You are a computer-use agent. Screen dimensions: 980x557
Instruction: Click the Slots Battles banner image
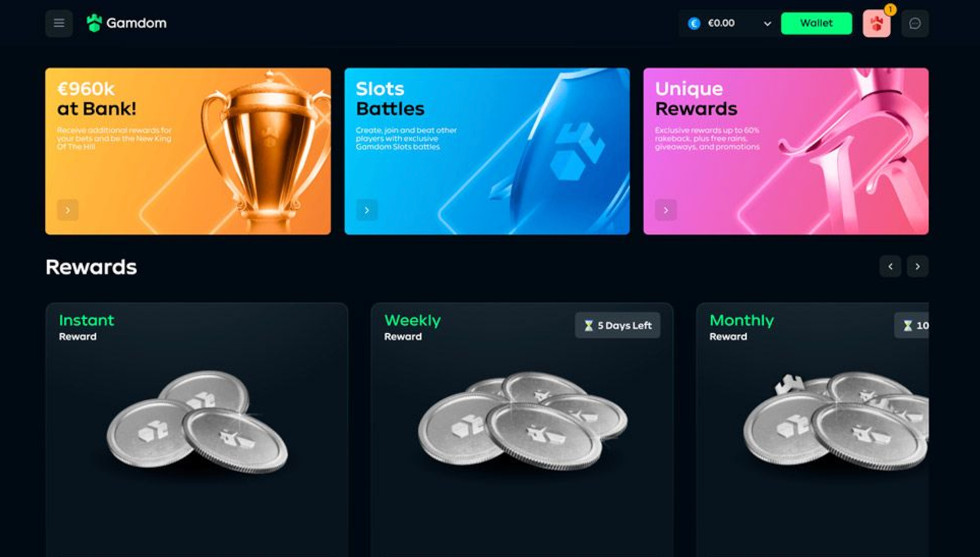[x=487, y=151]
